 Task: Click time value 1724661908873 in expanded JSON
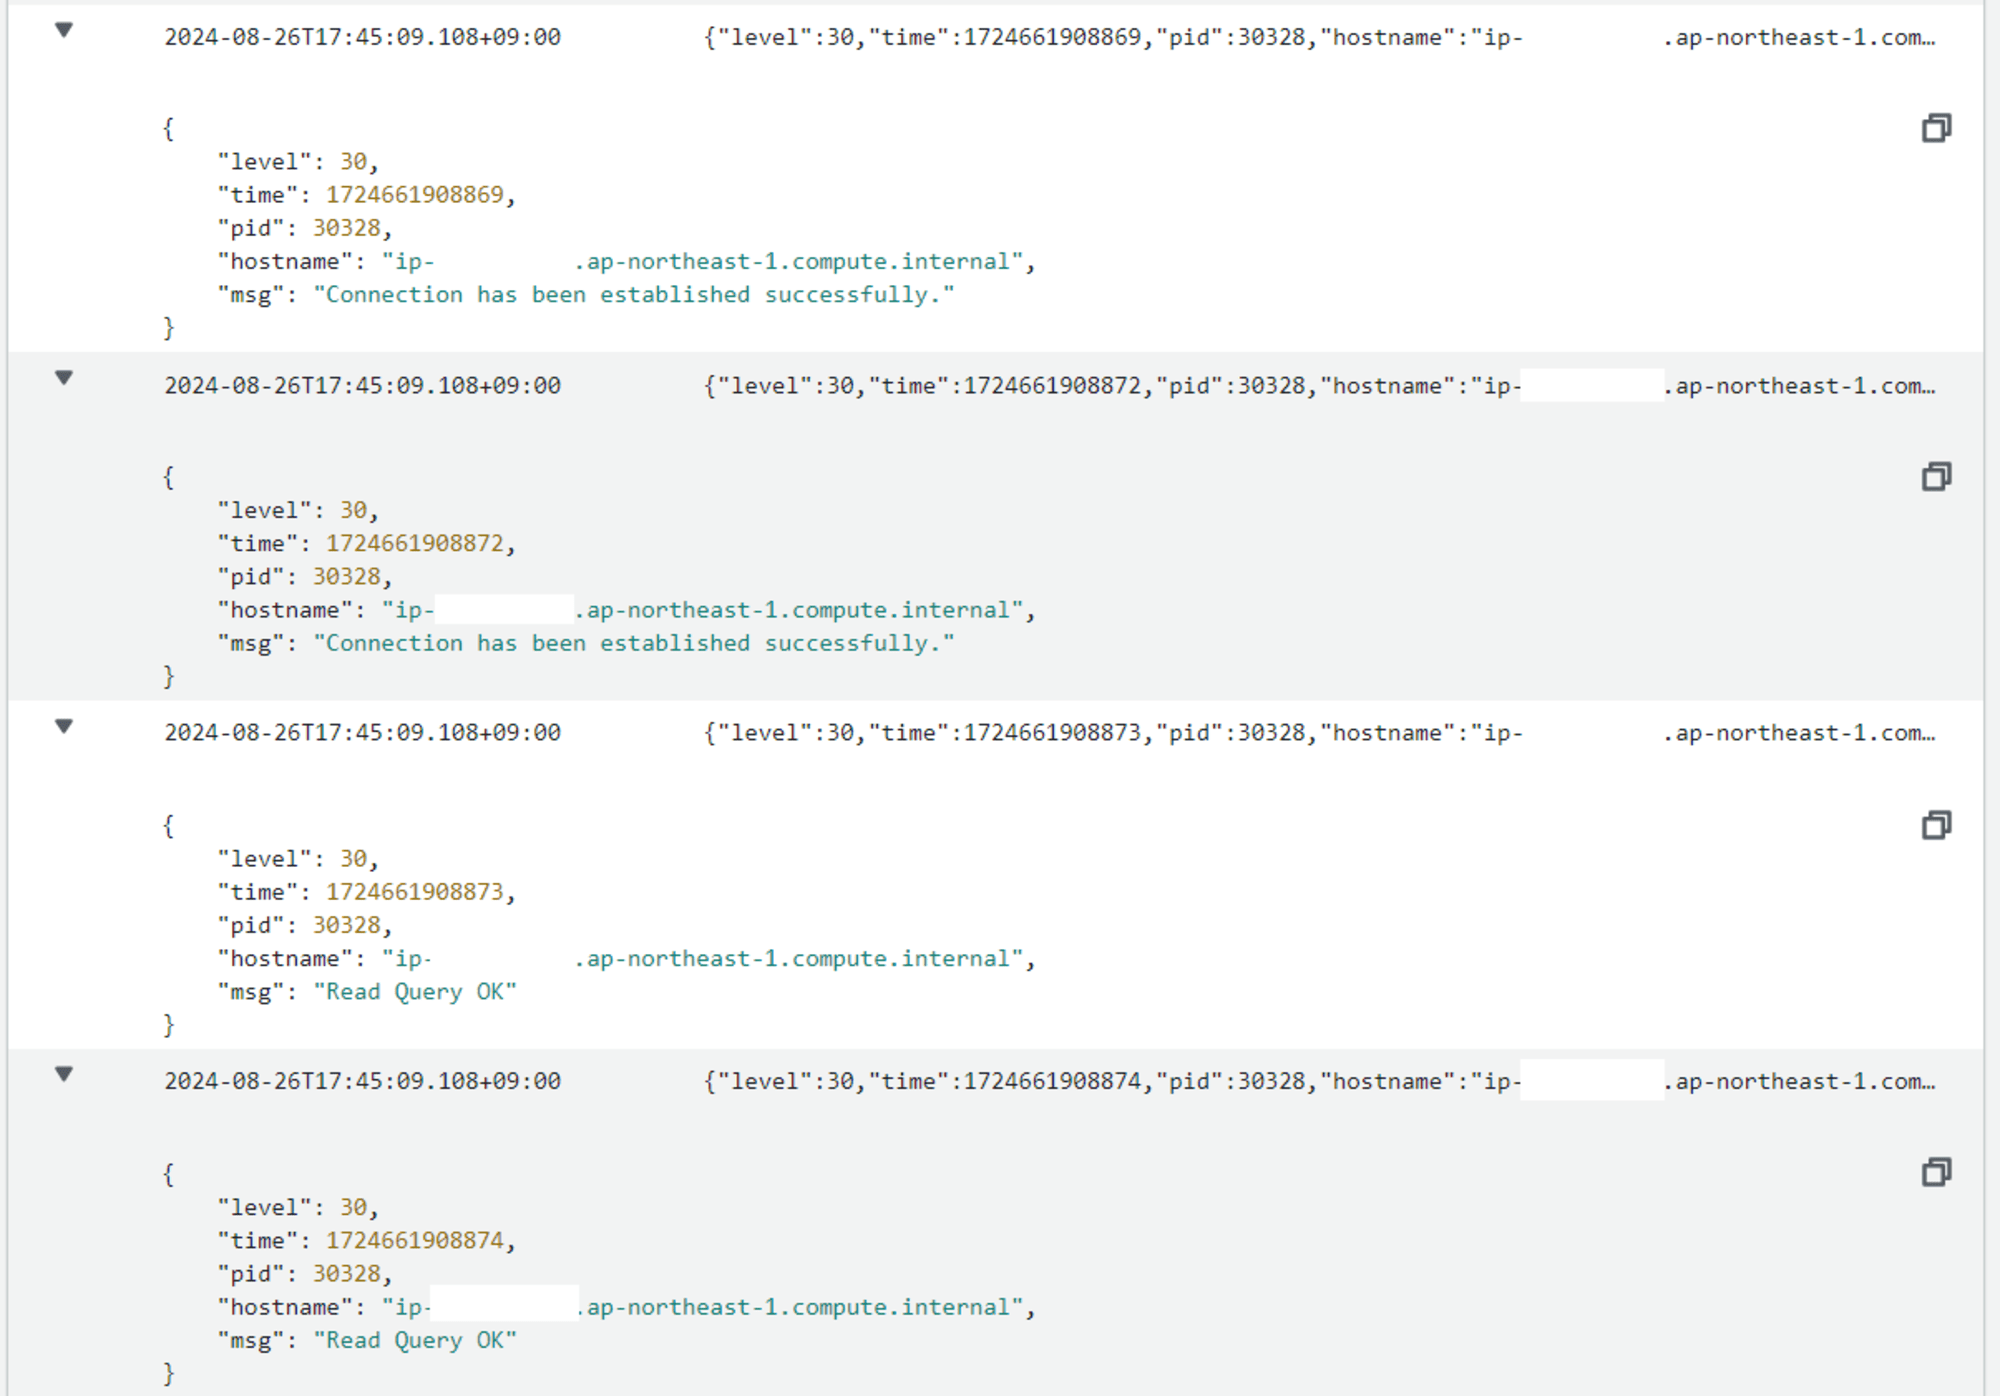click(x=414, y=892)
